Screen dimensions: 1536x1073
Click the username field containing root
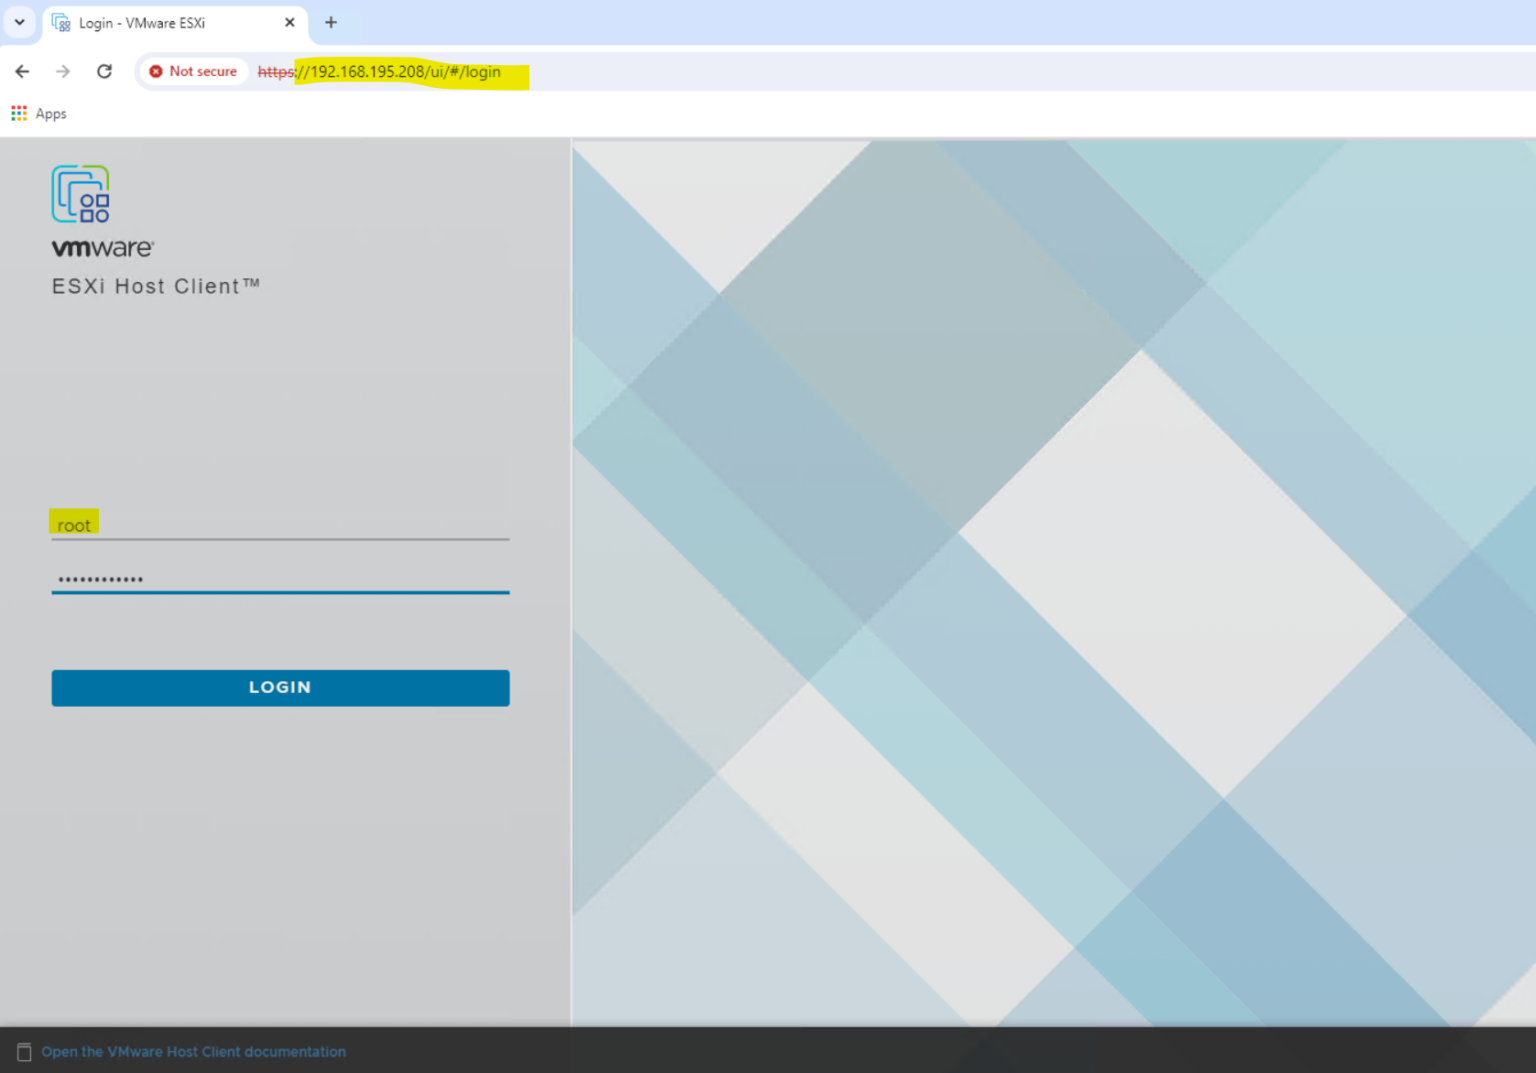point(280,524)
